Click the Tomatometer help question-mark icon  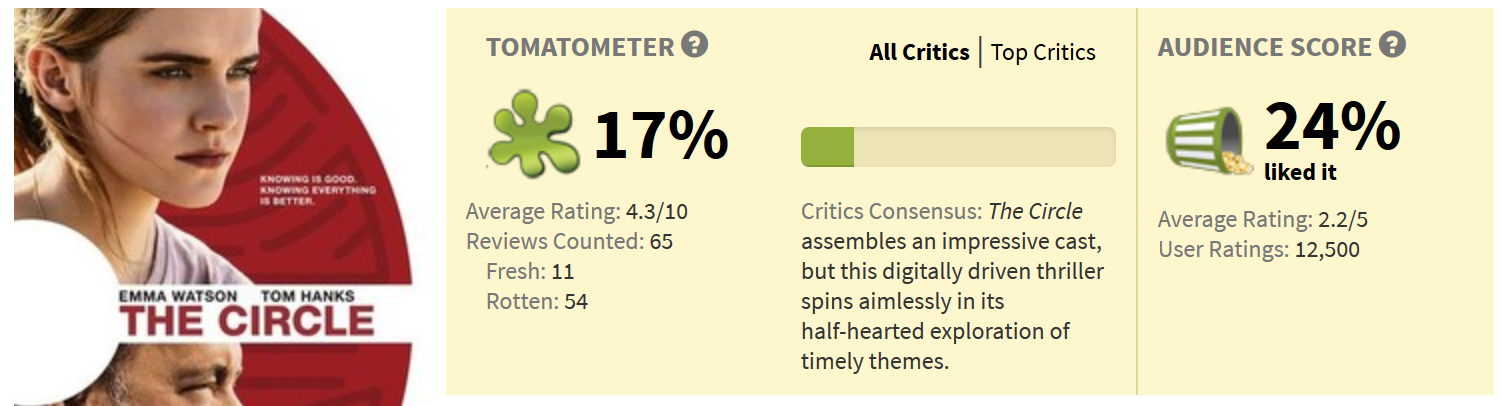[x=694, y=46]
